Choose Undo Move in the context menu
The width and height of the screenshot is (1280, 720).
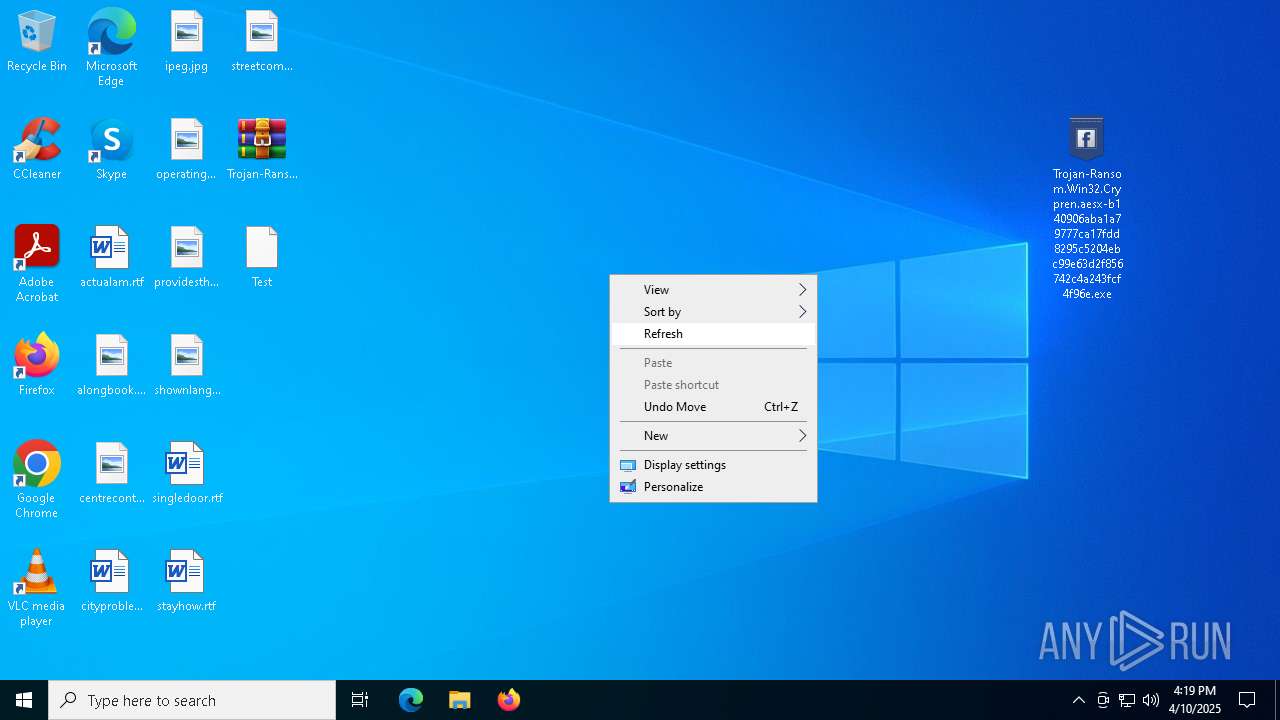click(713, 407)
